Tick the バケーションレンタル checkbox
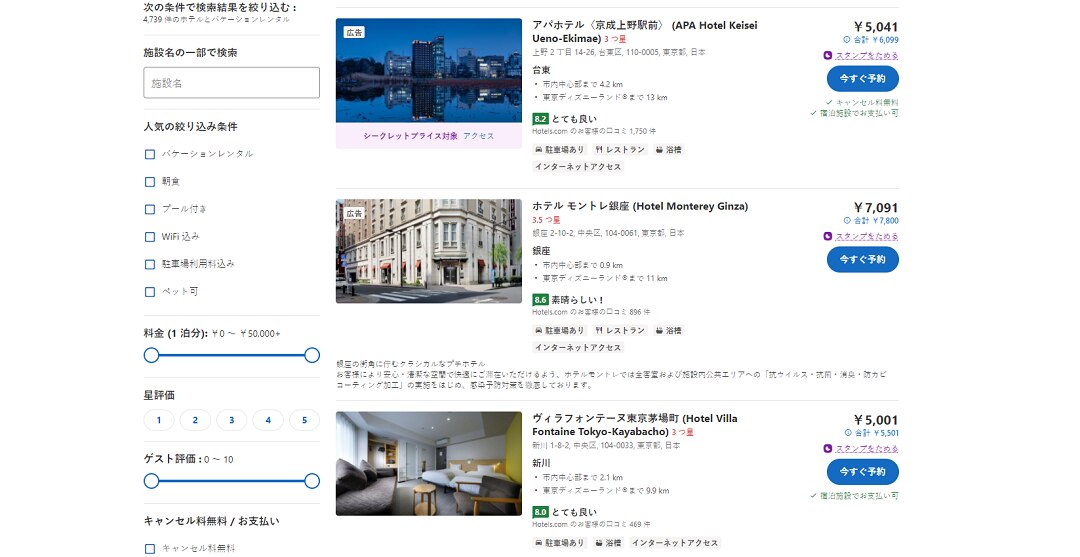The width and height of the screenshot is (1080, 557). click(x=150, y=154)
